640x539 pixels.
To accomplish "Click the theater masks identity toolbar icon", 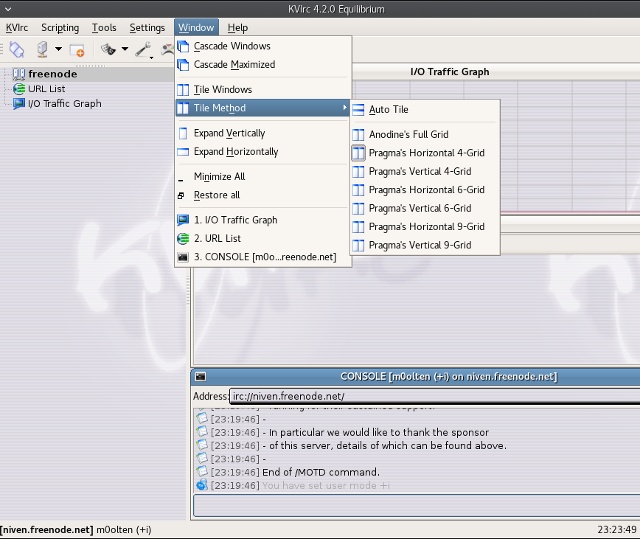I will point(108,49).
